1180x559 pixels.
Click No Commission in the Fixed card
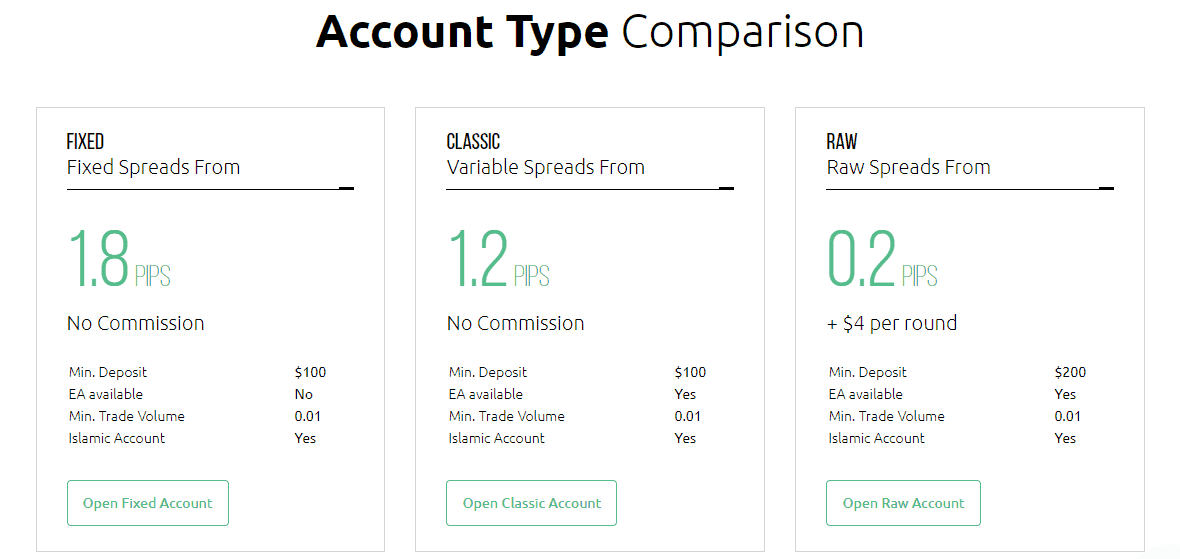click(x=135, y=323)
